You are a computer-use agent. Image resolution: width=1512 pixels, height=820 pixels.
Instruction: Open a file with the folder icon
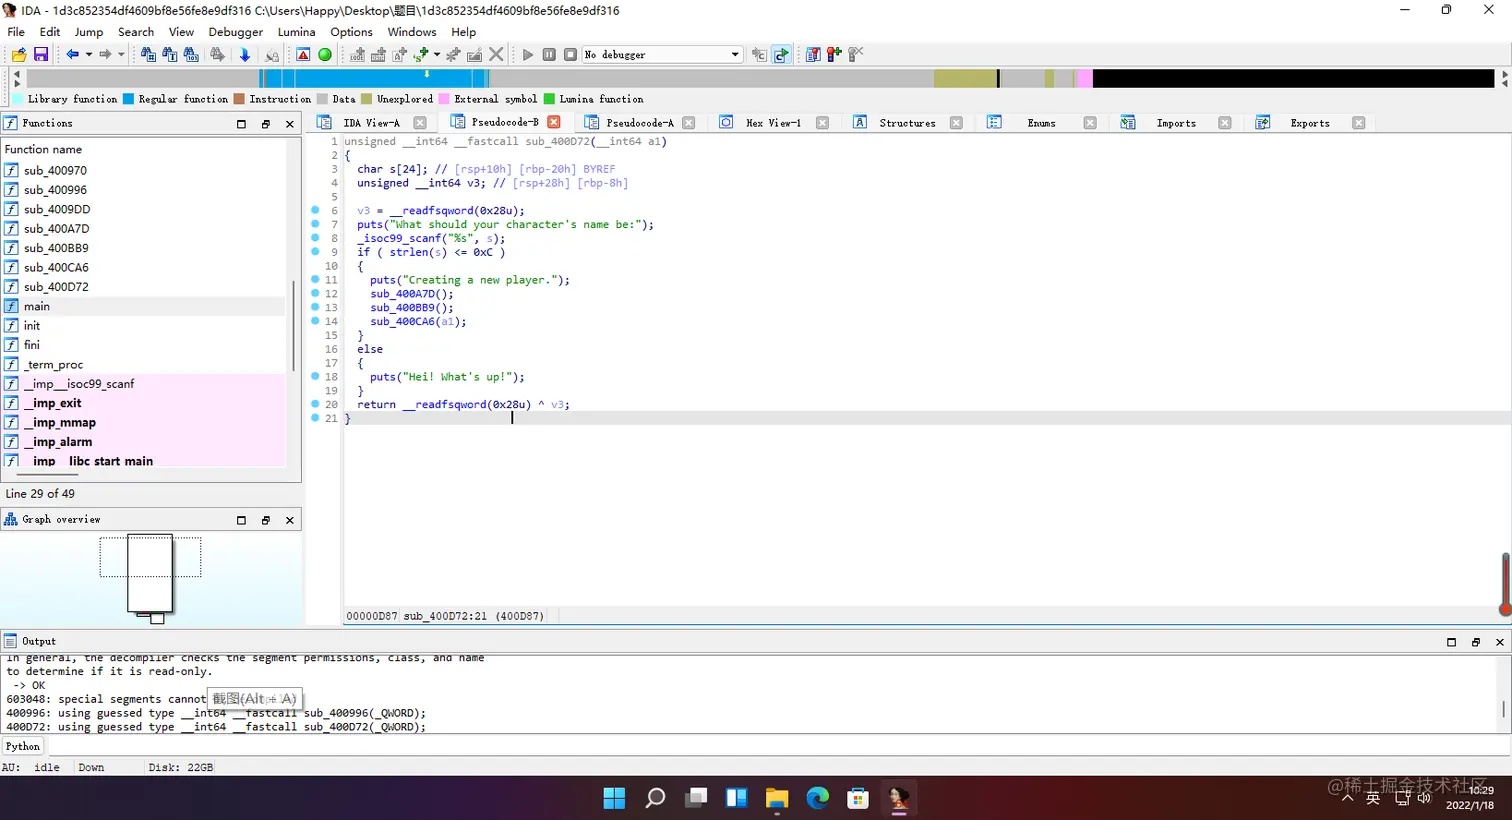click(x=19, y=55)
